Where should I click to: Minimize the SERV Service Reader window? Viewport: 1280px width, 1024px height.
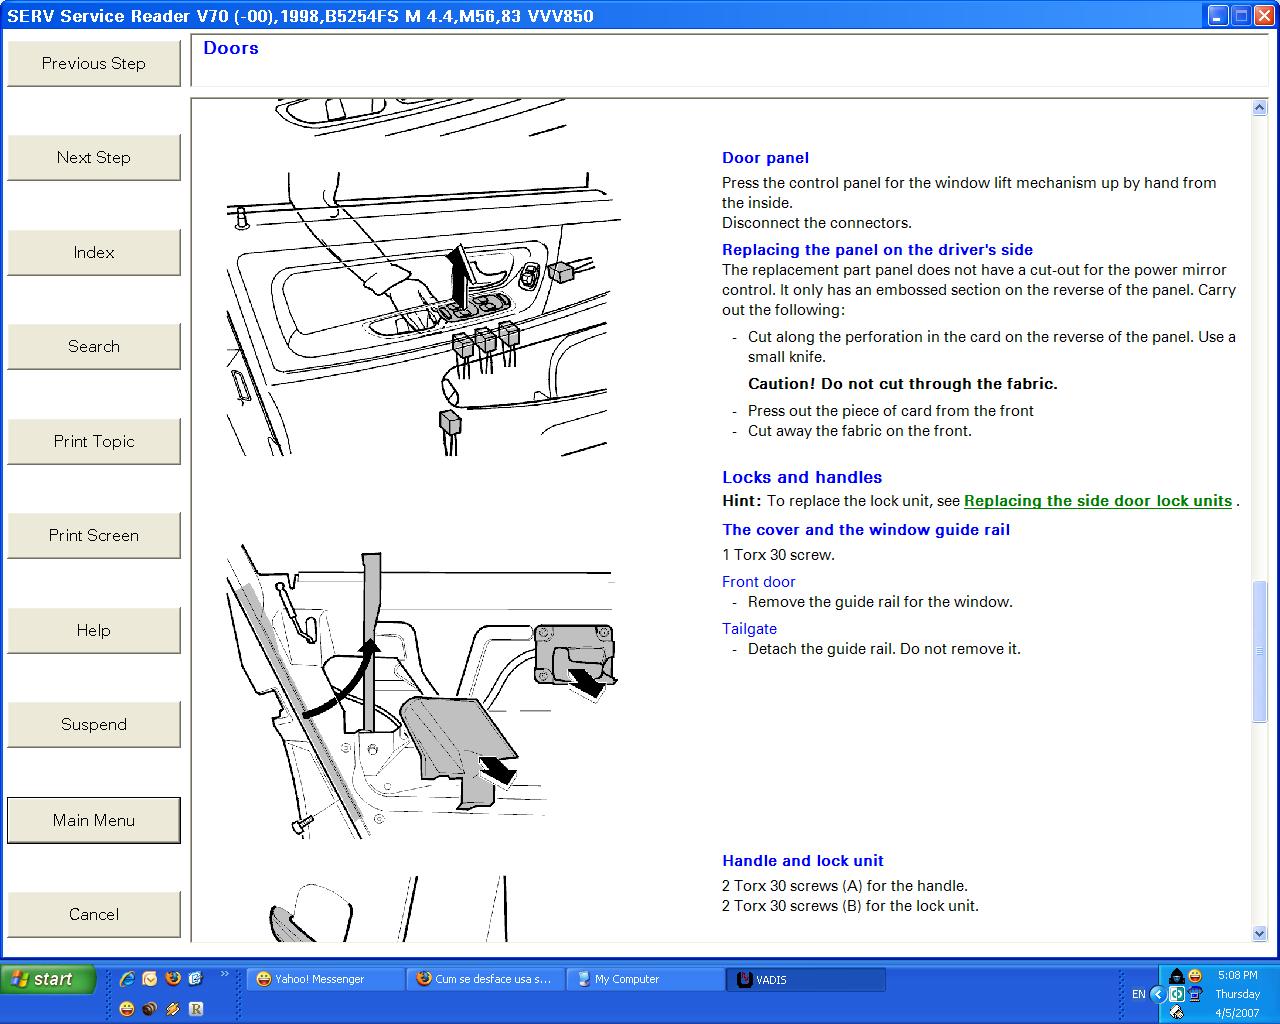pos(1217,15)
